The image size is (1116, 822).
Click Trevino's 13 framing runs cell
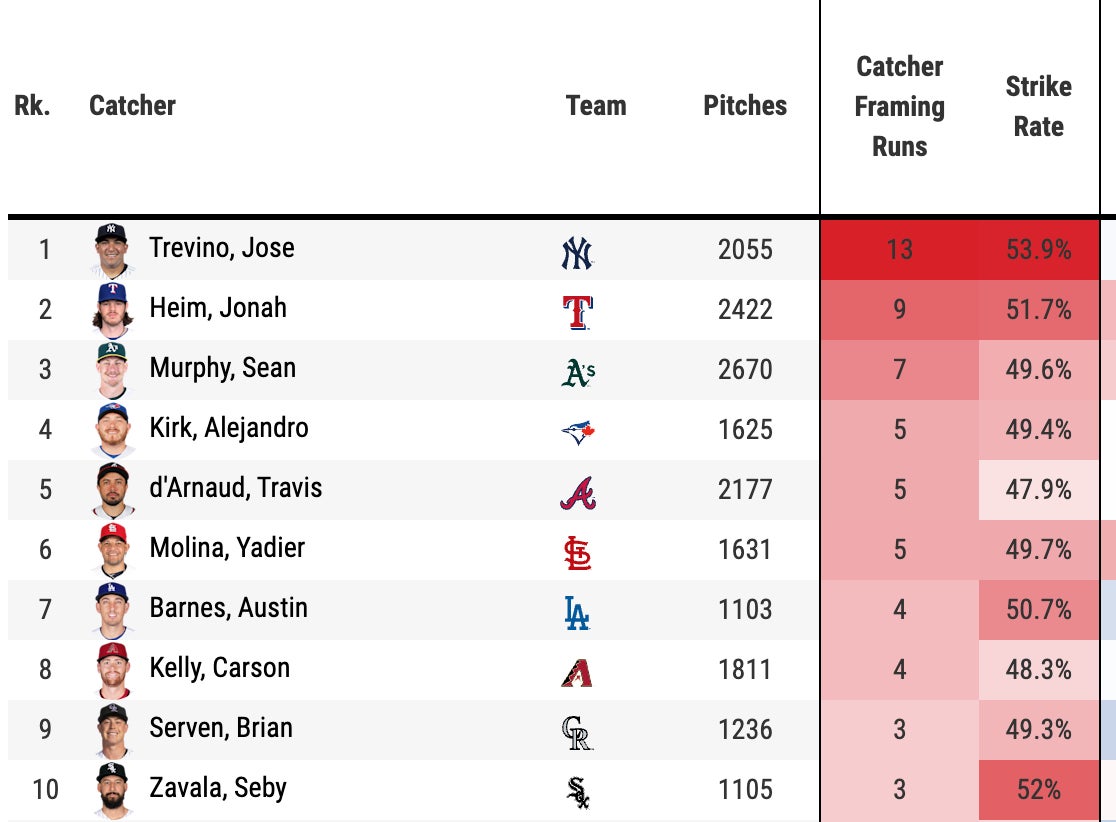pos(899,250)
